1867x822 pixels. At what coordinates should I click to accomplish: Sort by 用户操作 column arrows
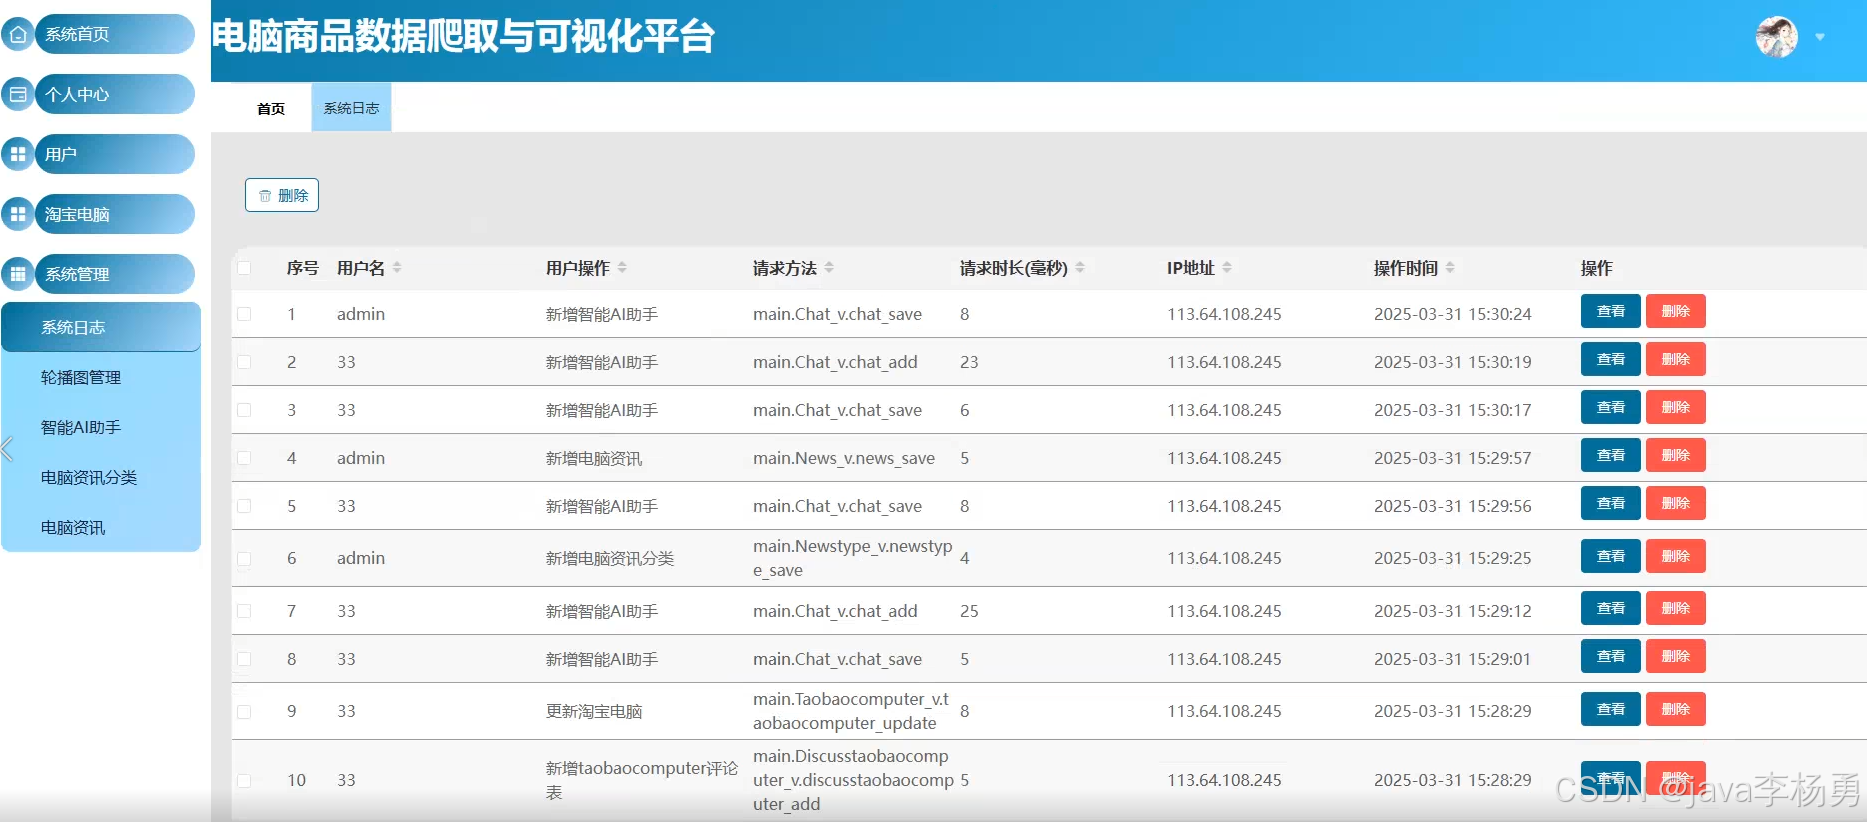click(x=622, y=268)
